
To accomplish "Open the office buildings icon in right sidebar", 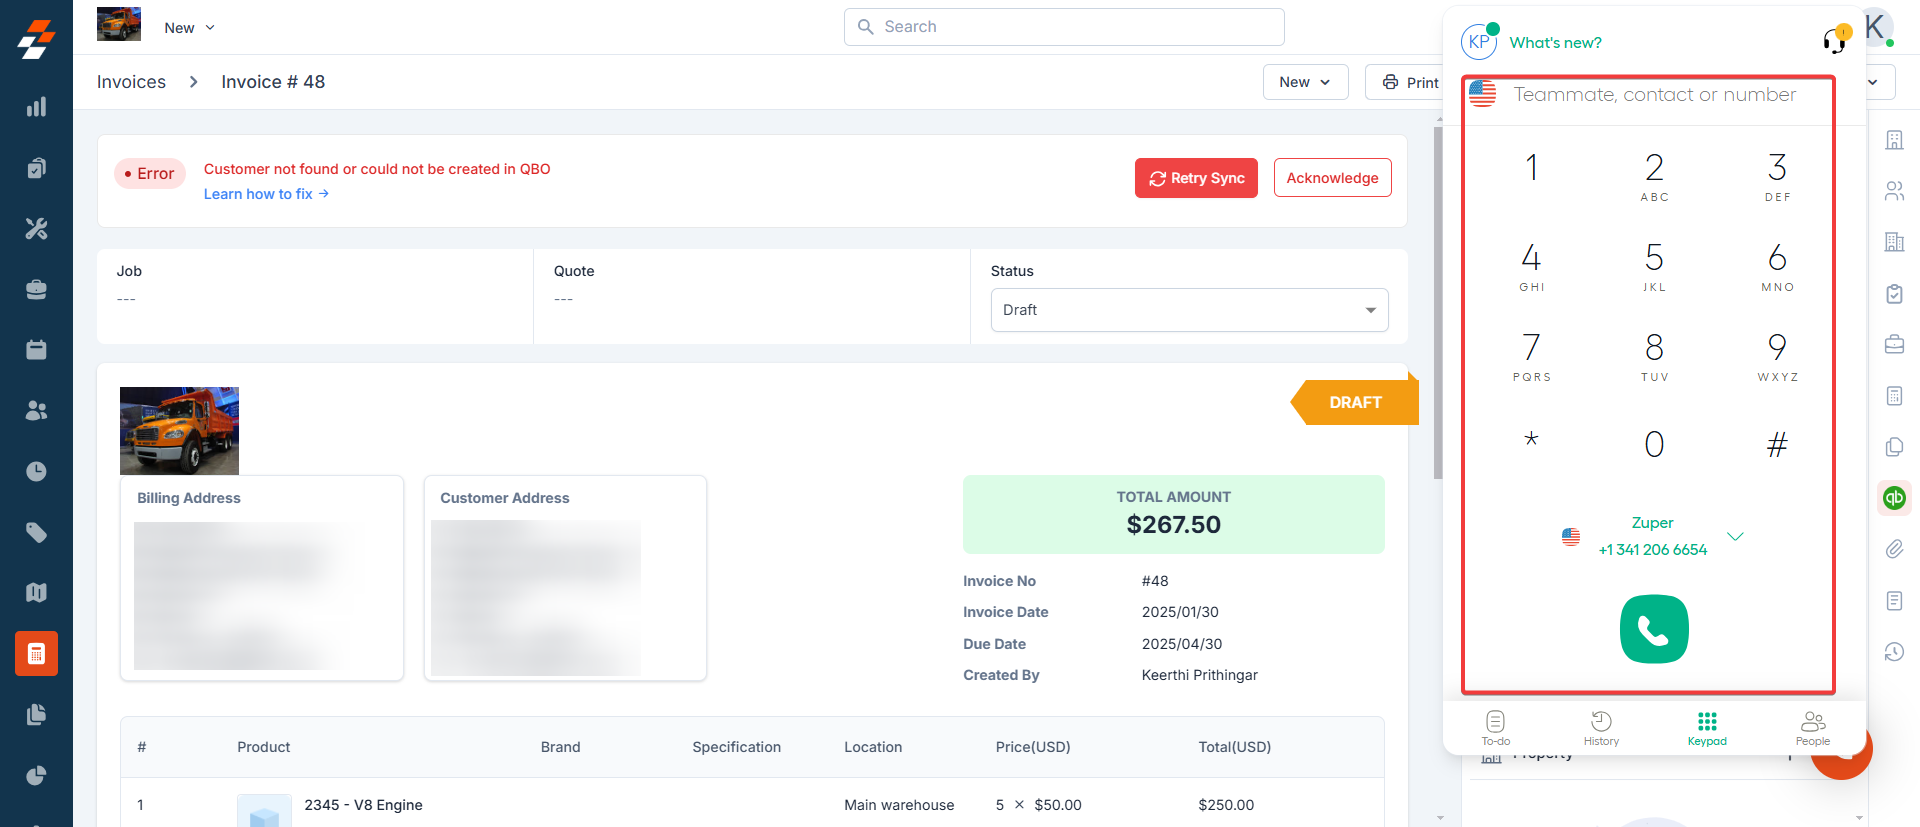I will tap(1894, 242).
